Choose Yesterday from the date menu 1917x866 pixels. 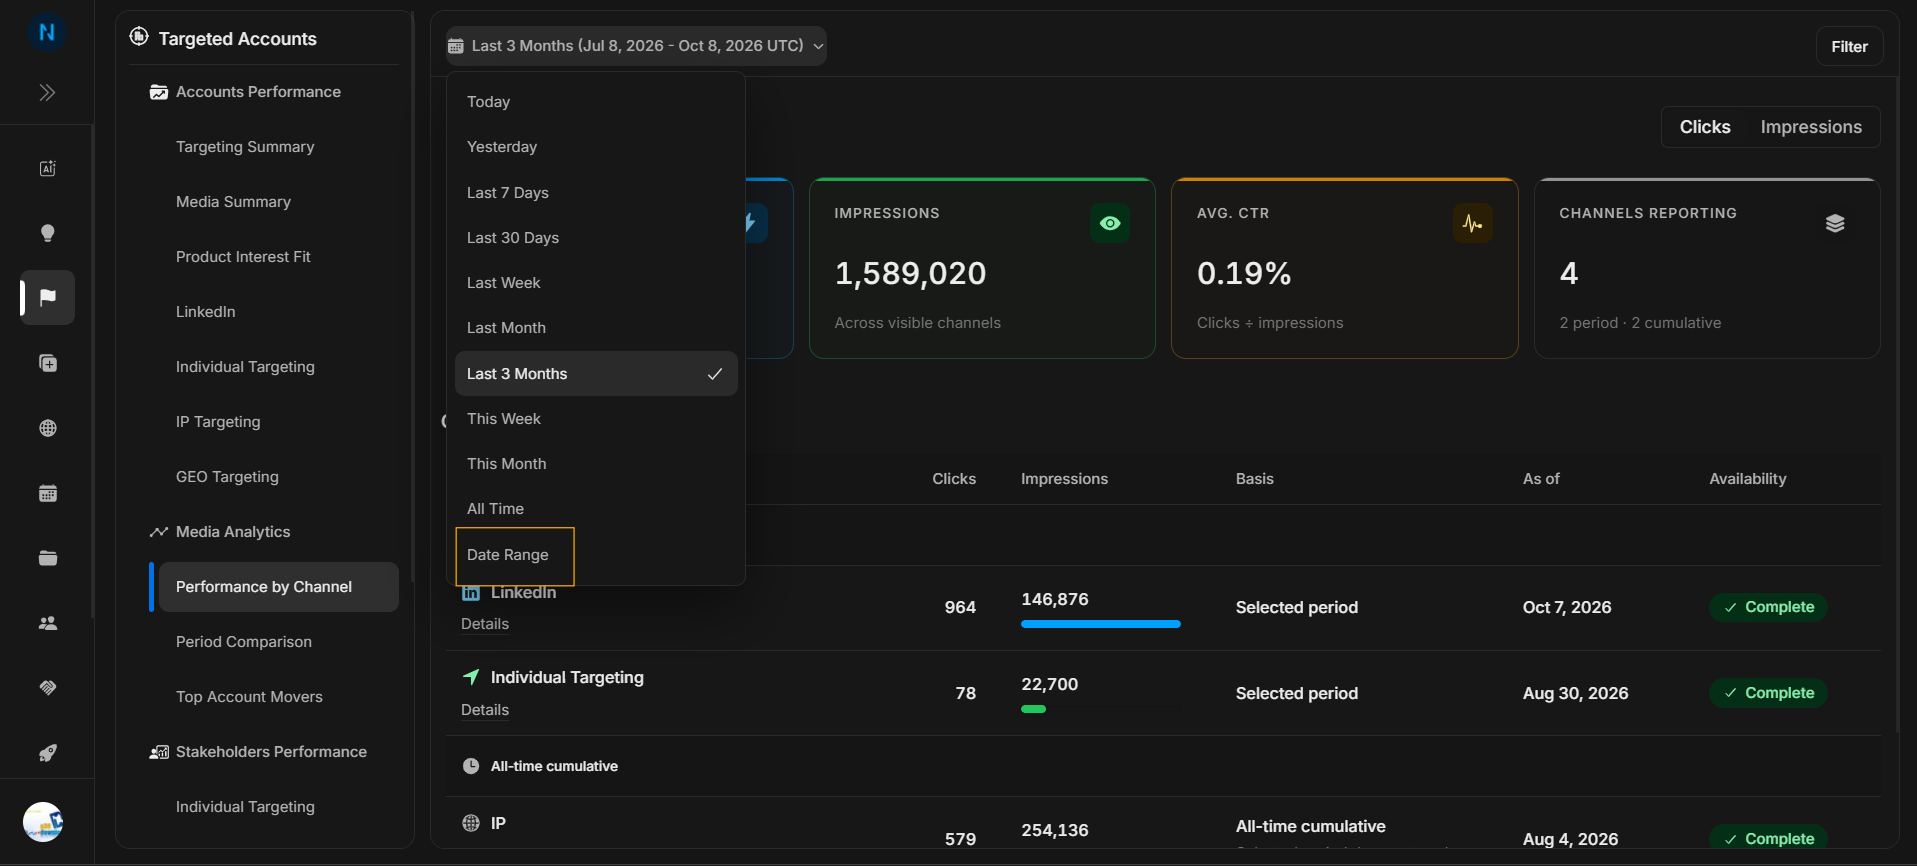596,147
